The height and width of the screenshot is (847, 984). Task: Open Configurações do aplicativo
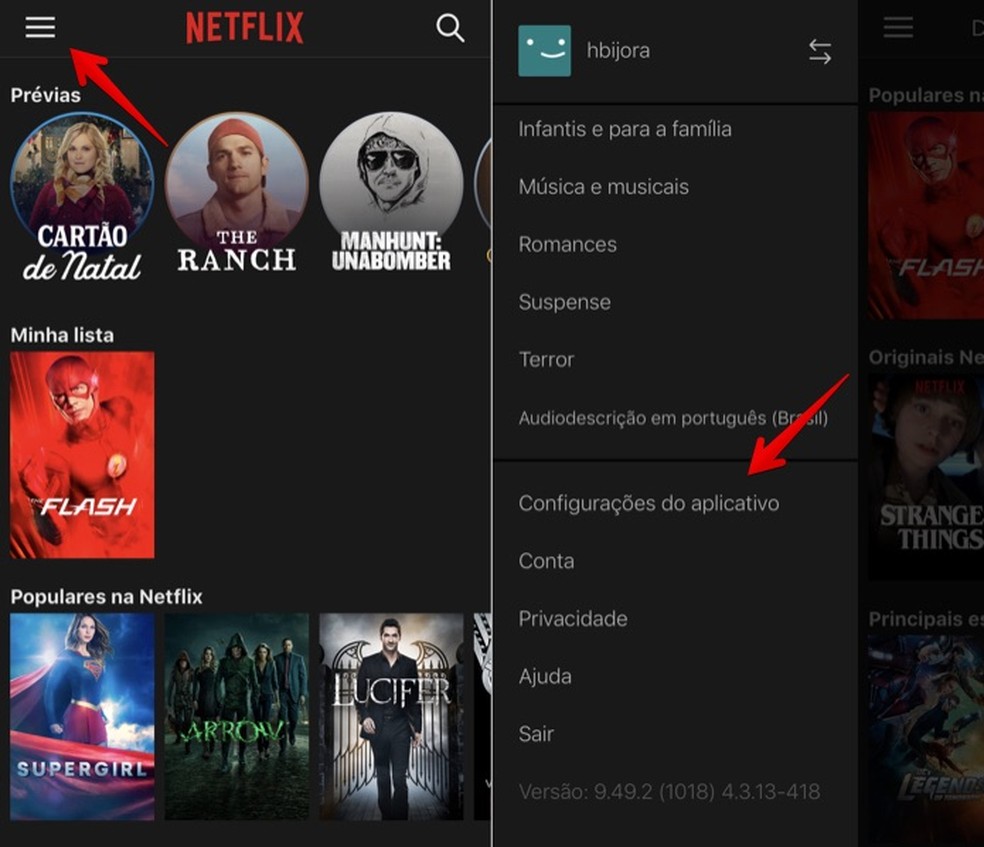[649, 503]
